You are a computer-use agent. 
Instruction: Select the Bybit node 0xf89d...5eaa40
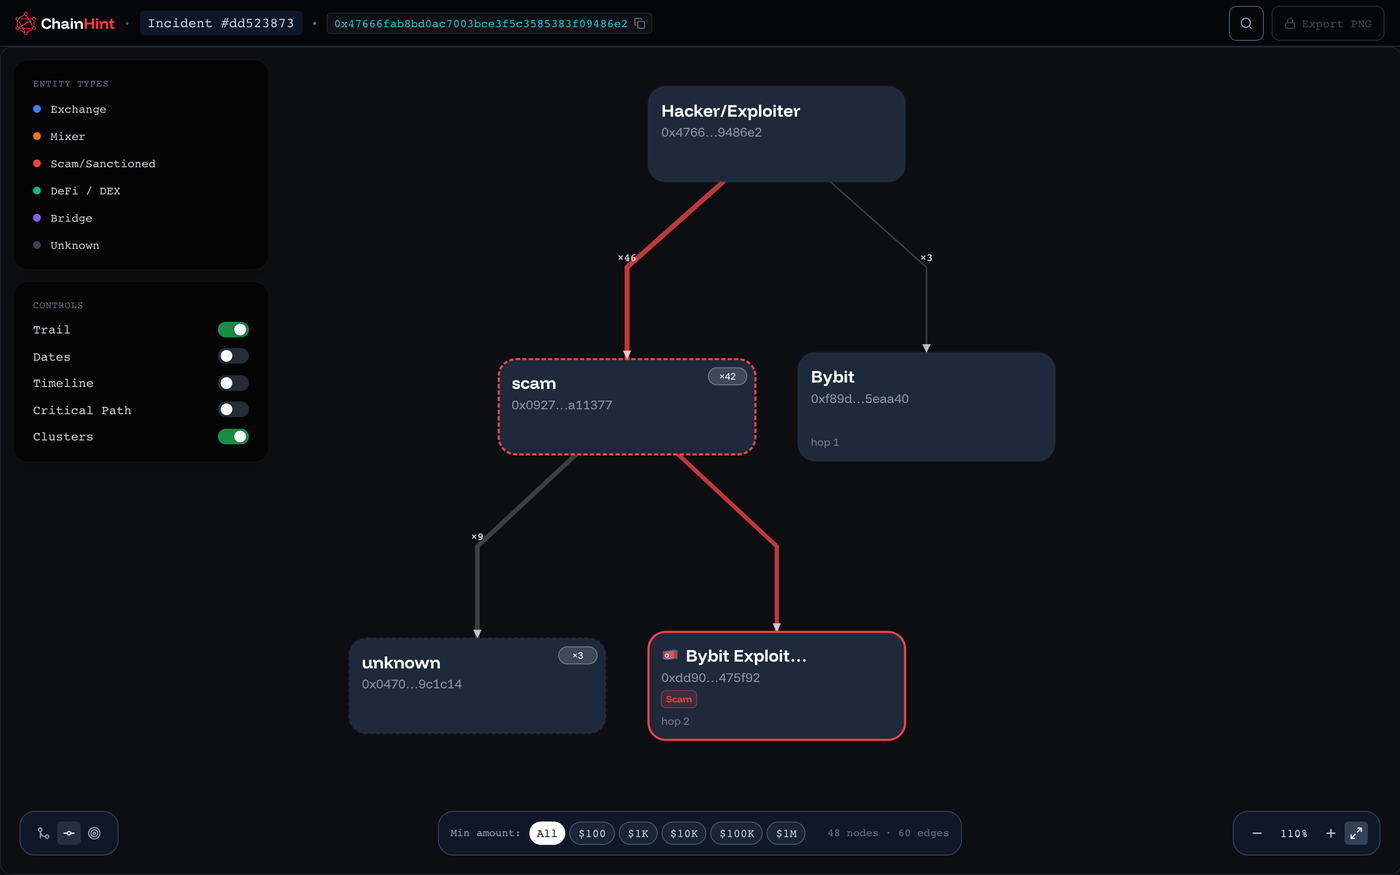tap(926, 407)
